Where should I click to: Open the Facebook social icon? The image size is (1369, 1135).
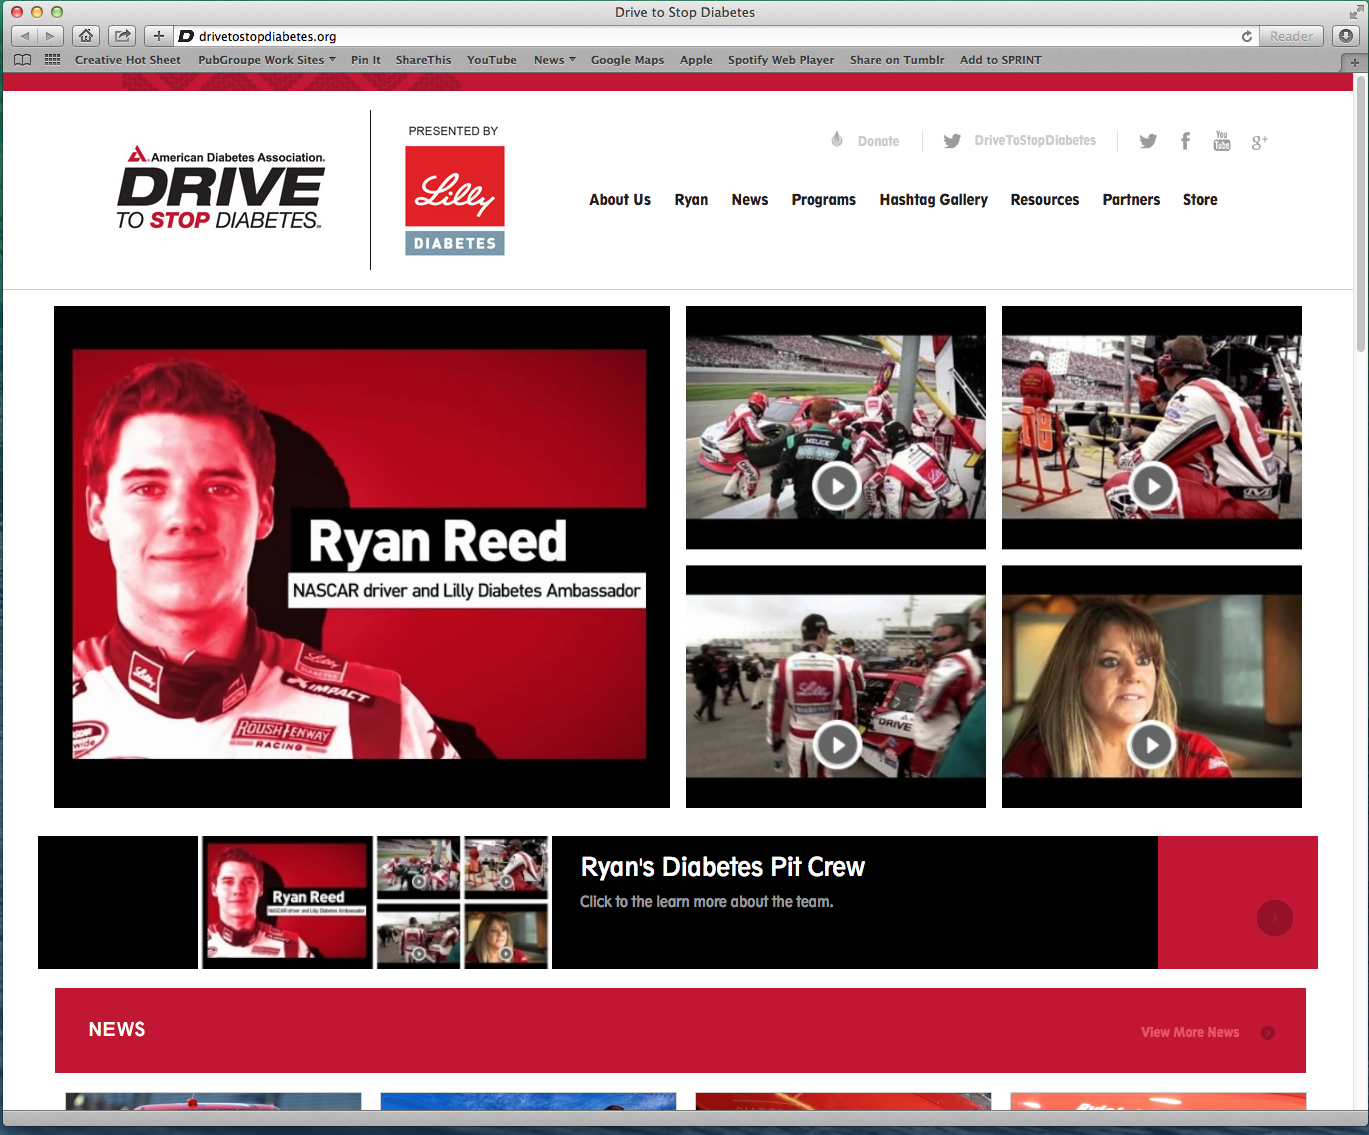[x=1185, y=141]
